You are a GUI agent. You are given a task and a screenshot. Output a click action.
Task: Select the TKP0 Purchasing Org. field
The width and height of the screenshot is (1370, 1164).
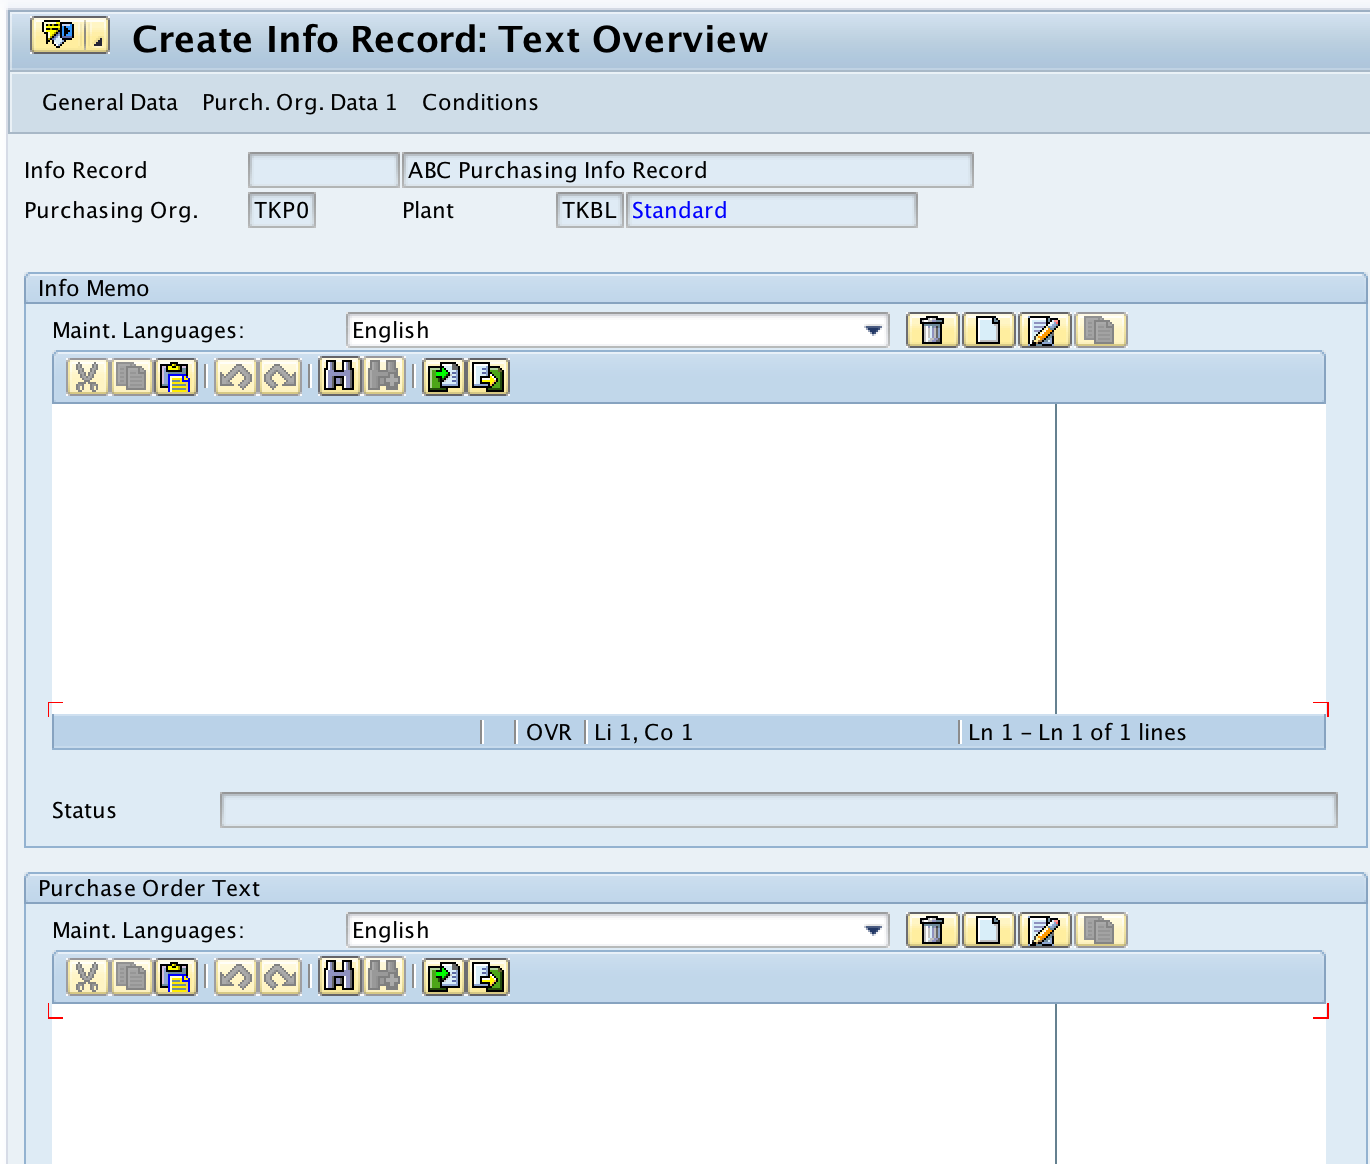(x=282, y=210)
